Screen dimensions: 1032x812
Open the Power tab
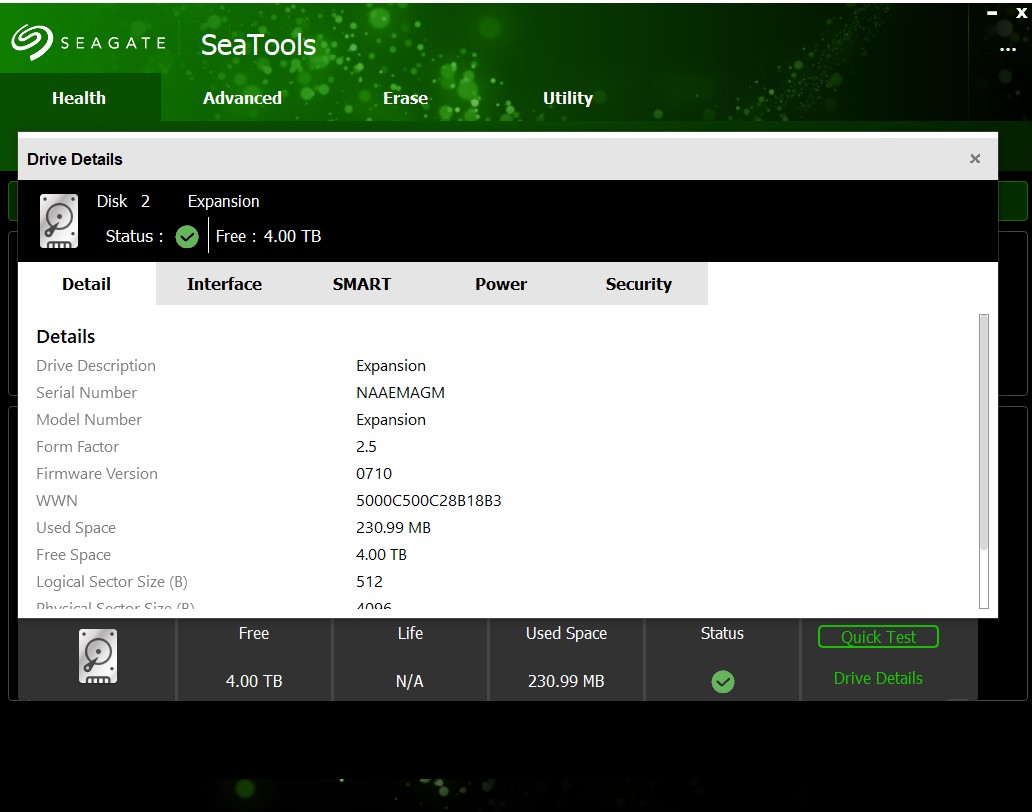point(501,284)
